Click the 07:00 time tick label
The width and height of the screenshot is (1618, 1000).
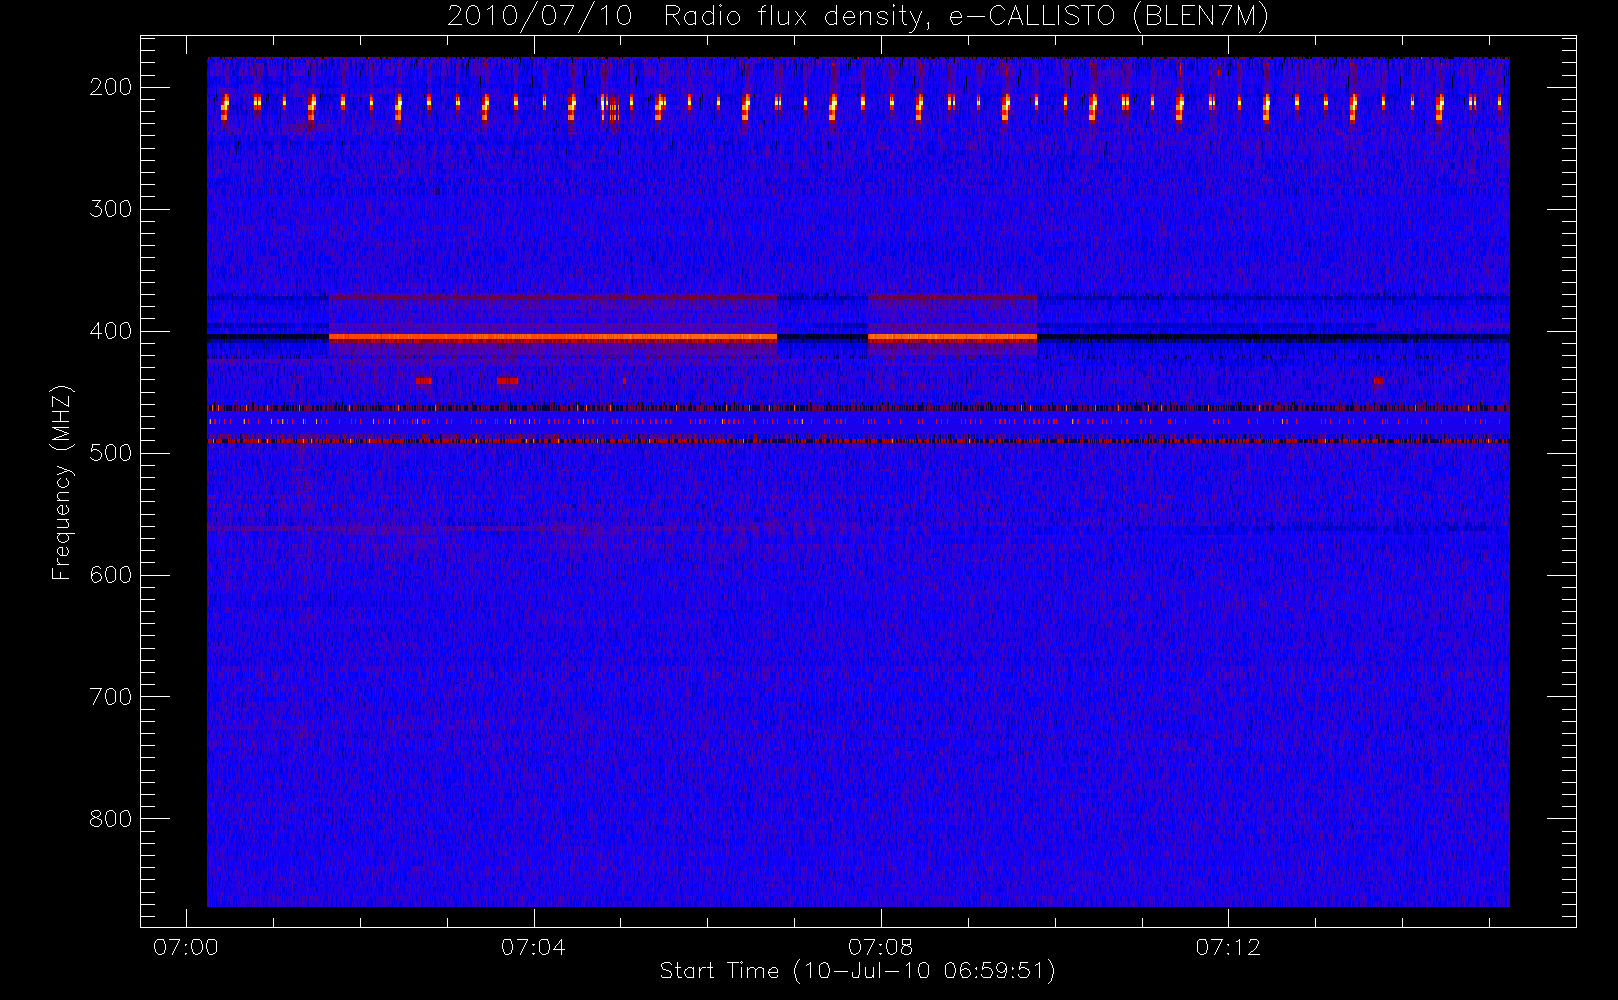186,947
